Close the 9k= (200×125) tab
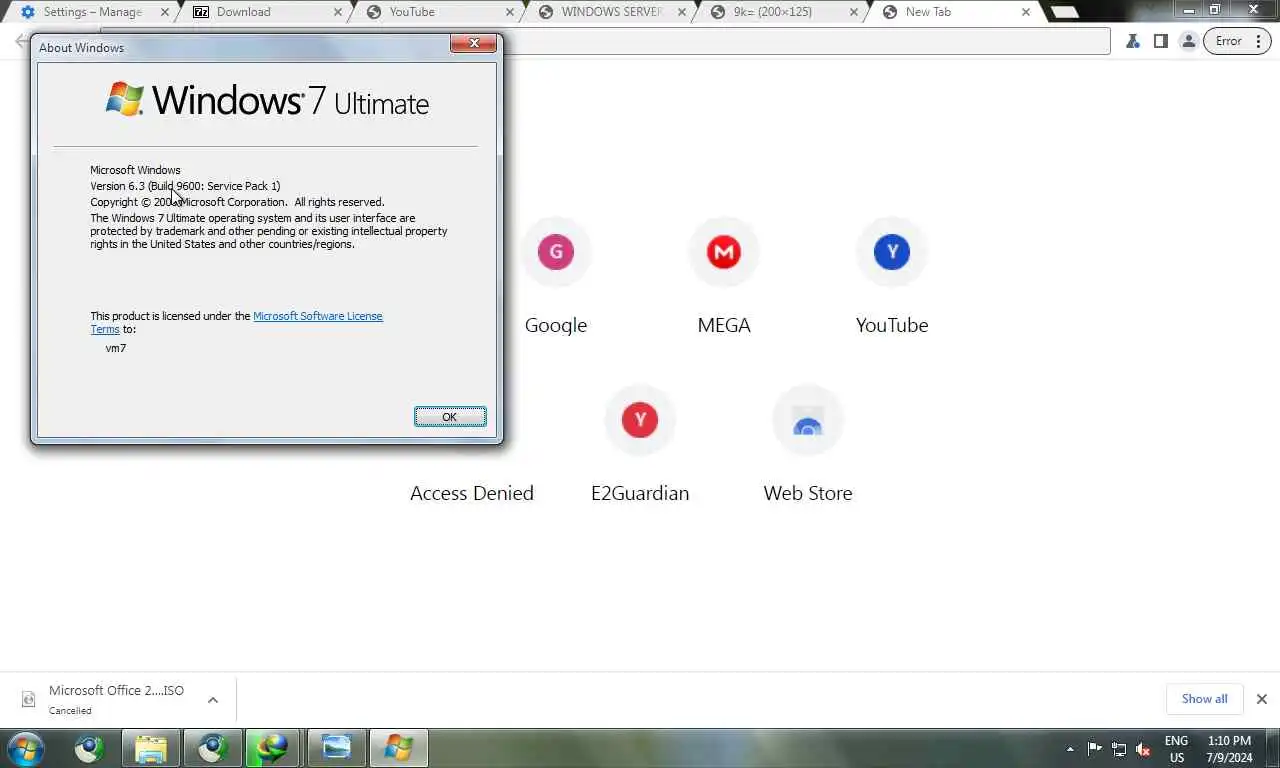Image resolution: width=1280 pixels, height=768 pixels. pyautogui.click(x=854, y=12)
